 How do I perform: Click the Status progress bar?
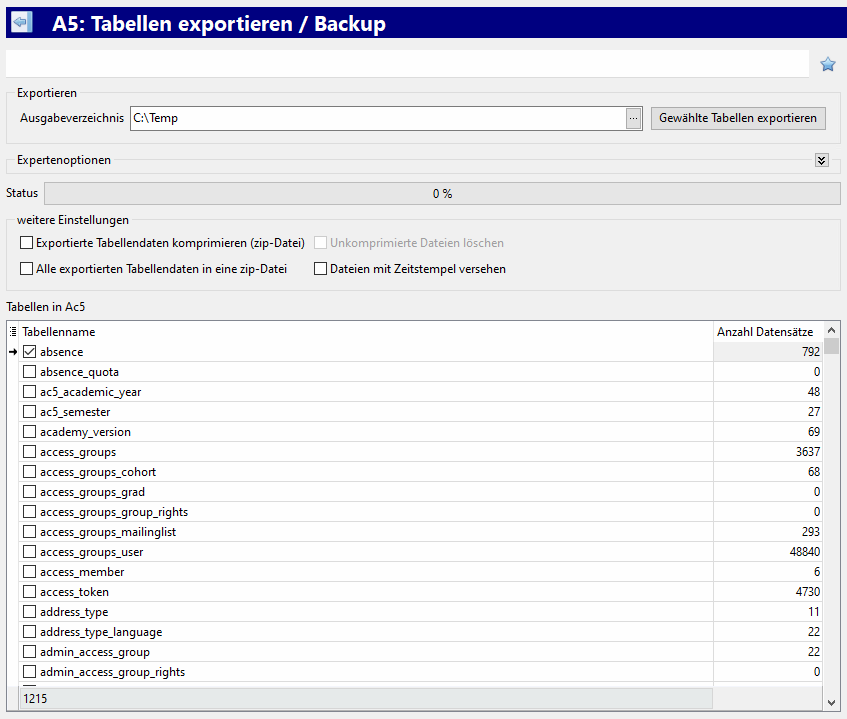442,194
